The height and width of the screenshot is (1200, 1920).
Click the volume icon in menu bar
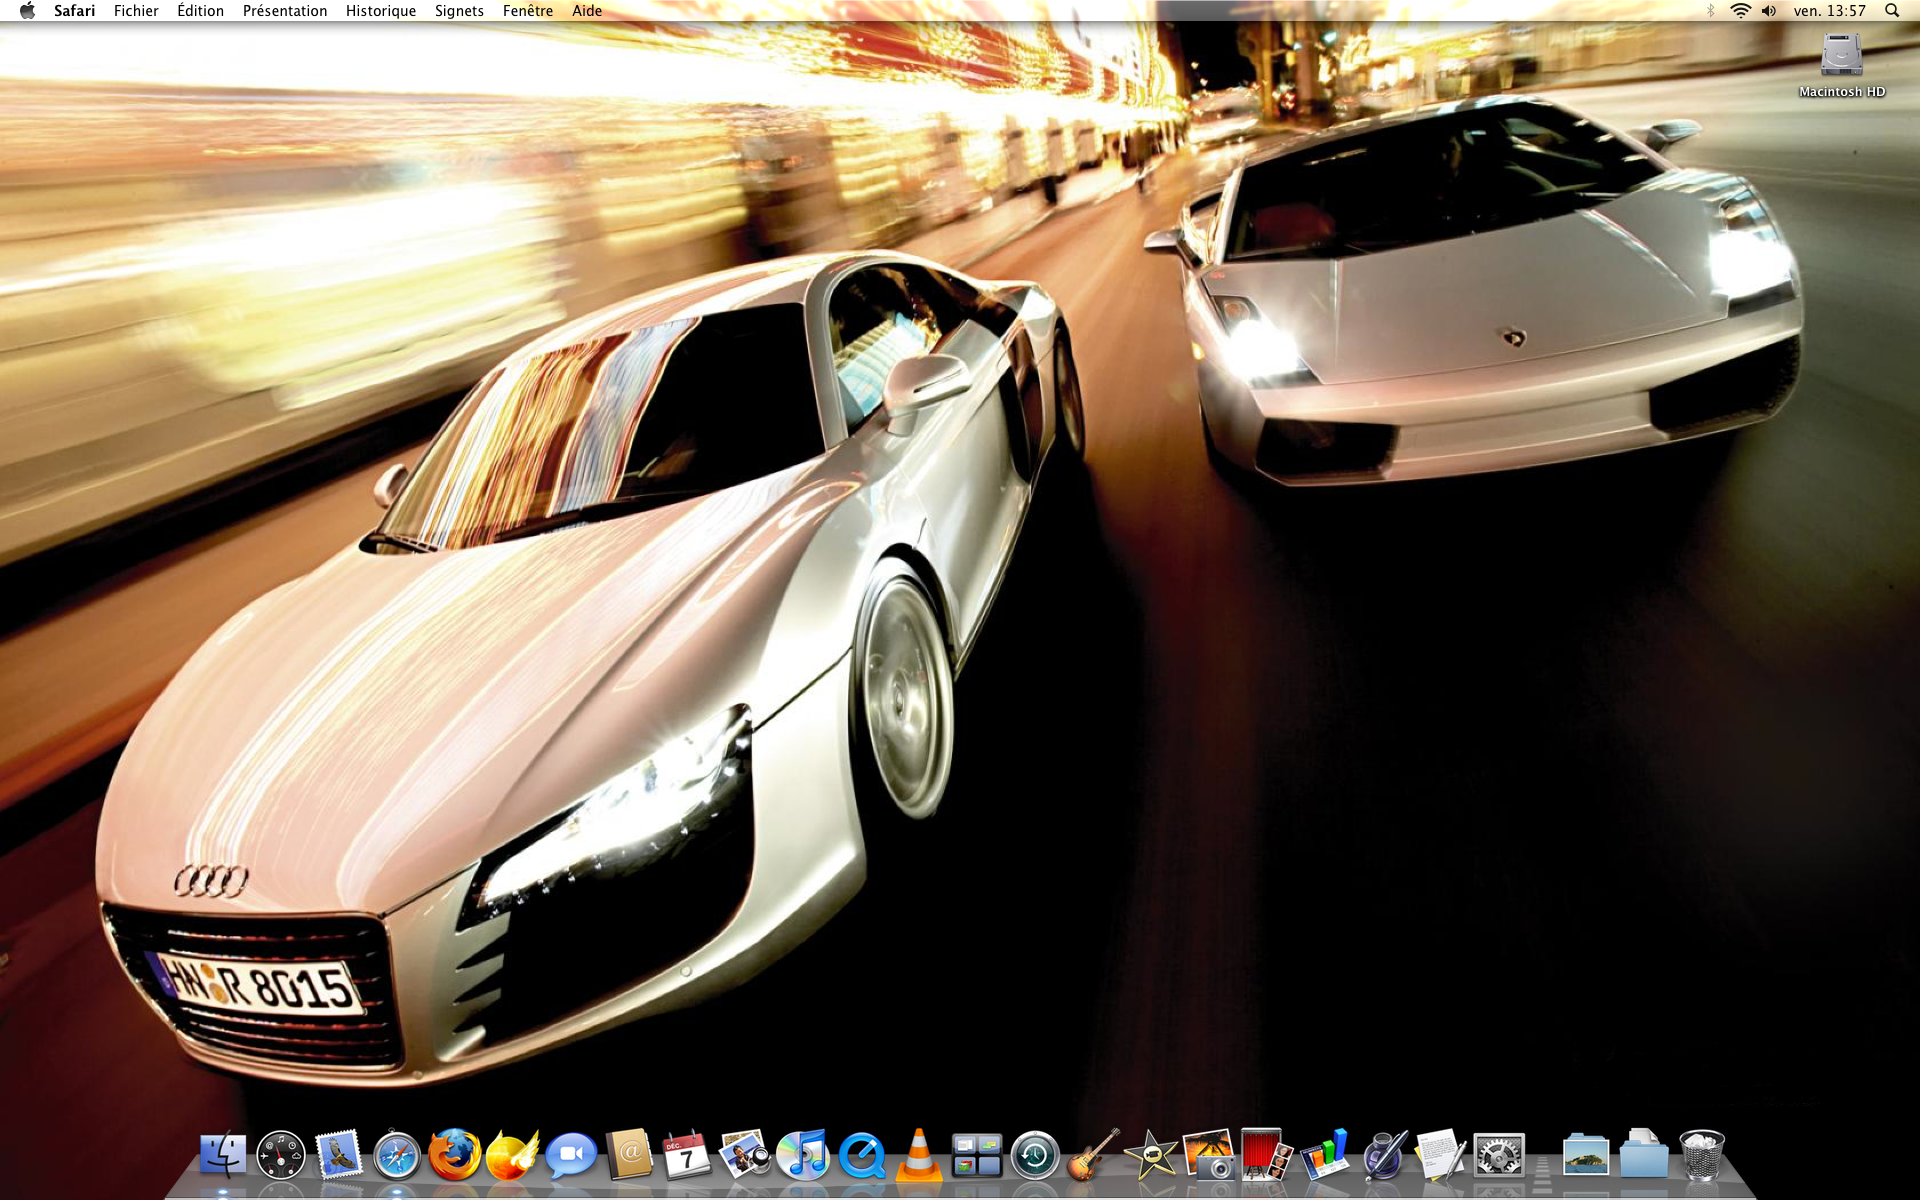[x=1769, y=11]
